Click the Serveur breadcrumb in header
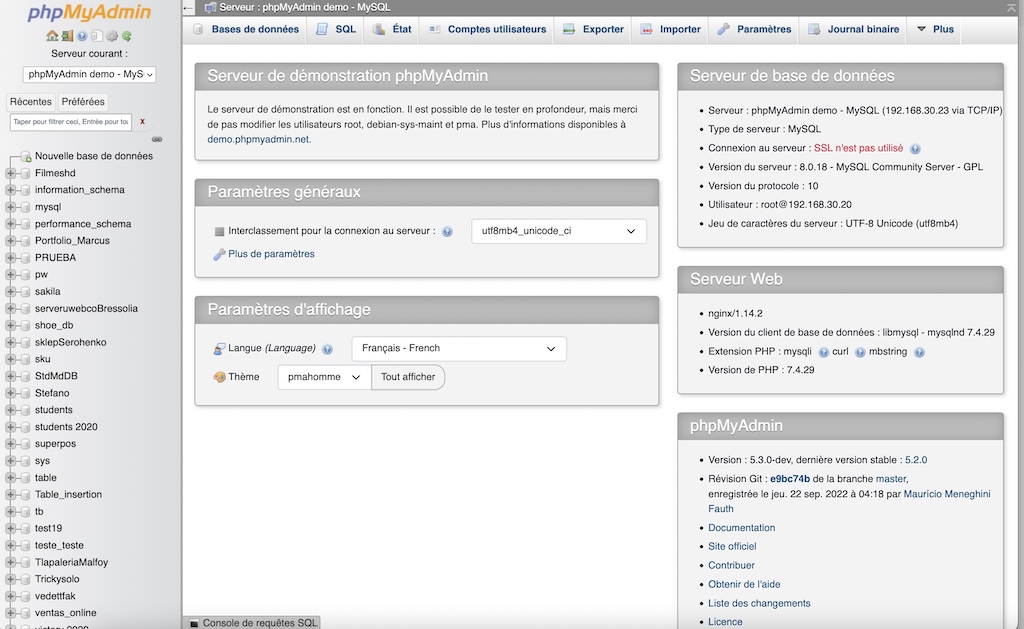The height and width of the screenshot is (629, 1024). pos(304,8)
